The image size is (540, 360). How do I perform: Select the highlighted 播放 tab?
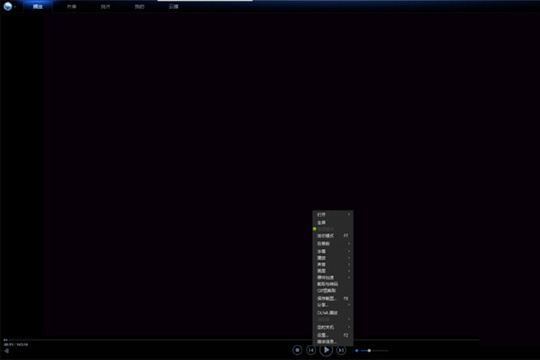(38, 7)
